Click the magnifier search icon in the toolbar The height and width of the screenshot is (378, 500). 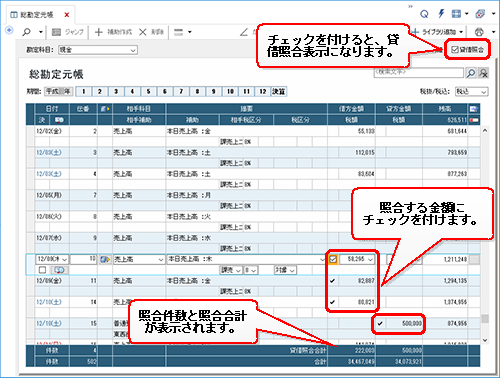[x=26, y=32]
